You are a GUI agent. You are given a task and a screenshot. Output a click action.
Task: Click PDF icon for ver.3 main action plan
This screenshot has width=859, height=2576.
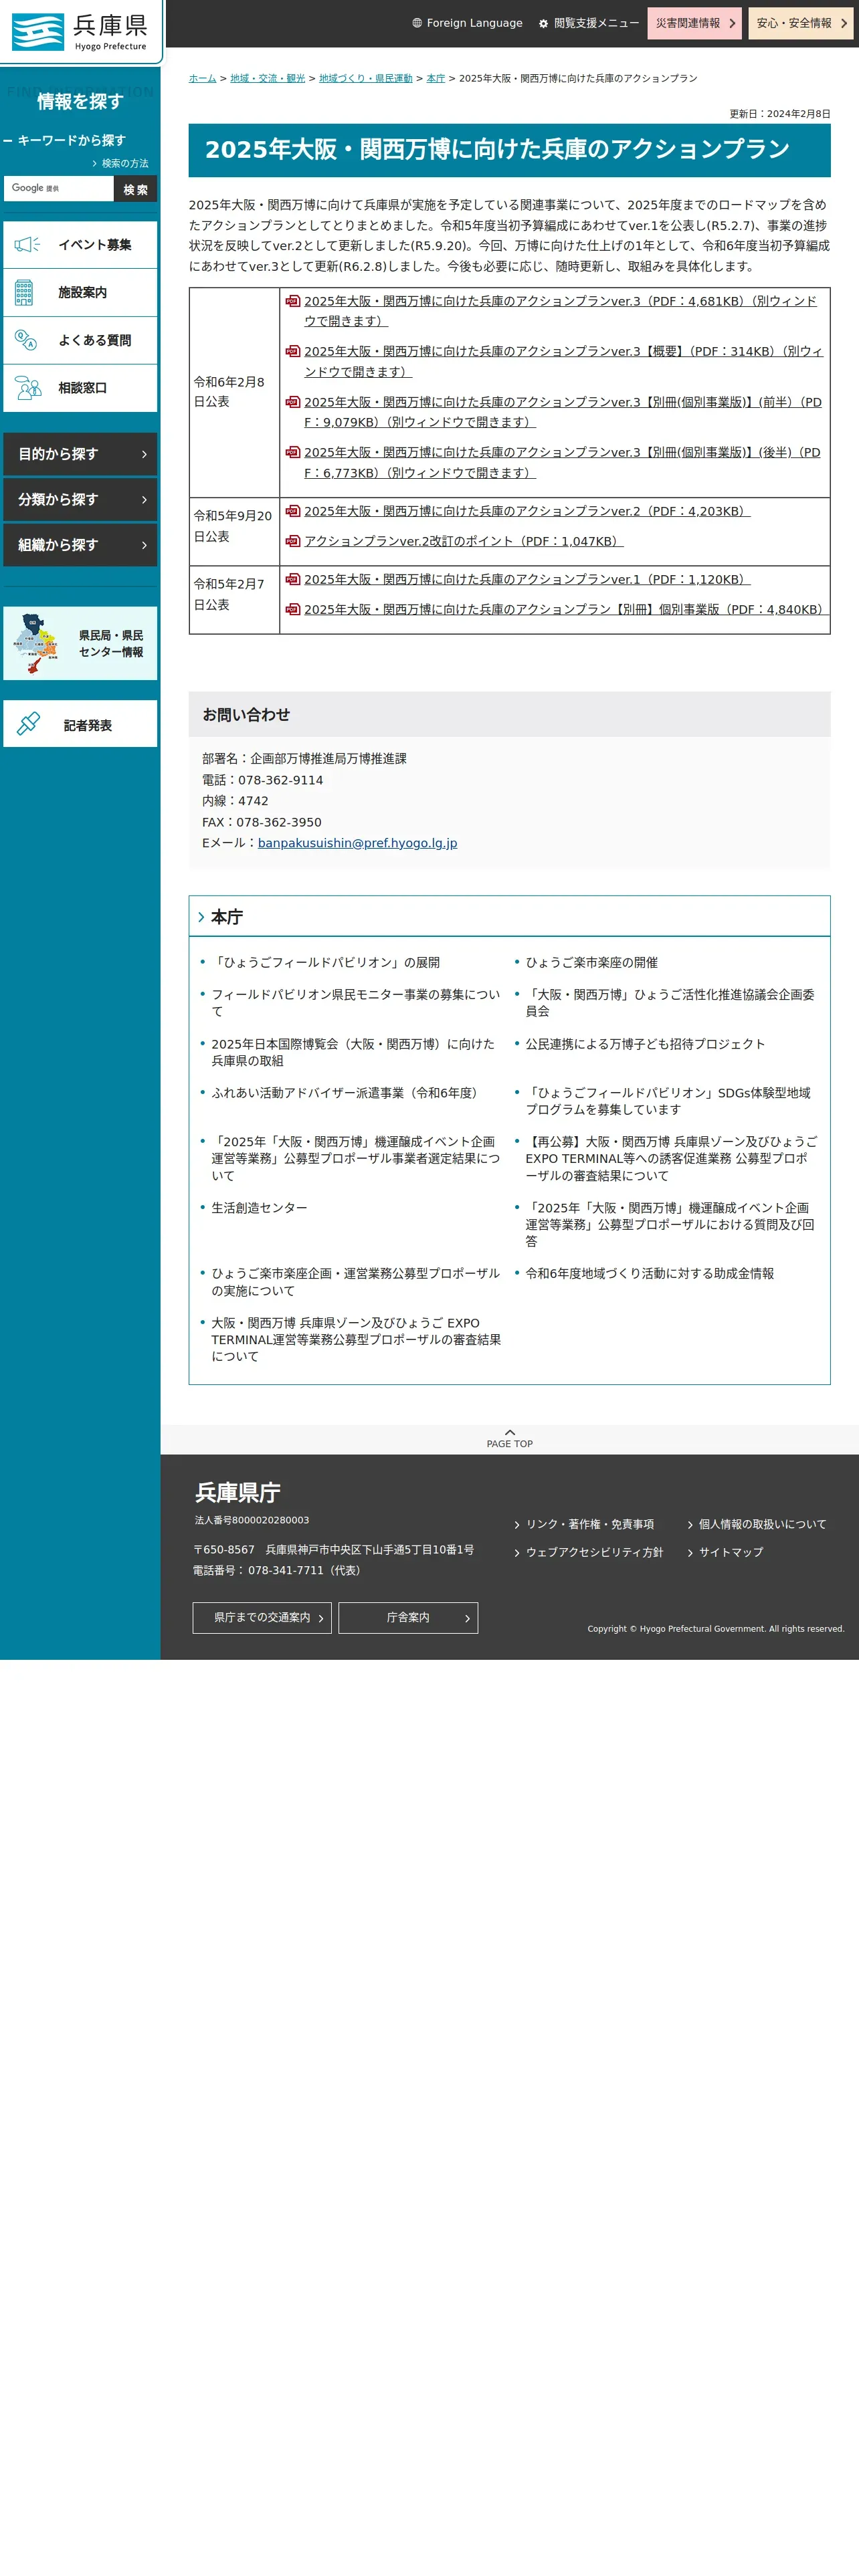coord(293,301)
